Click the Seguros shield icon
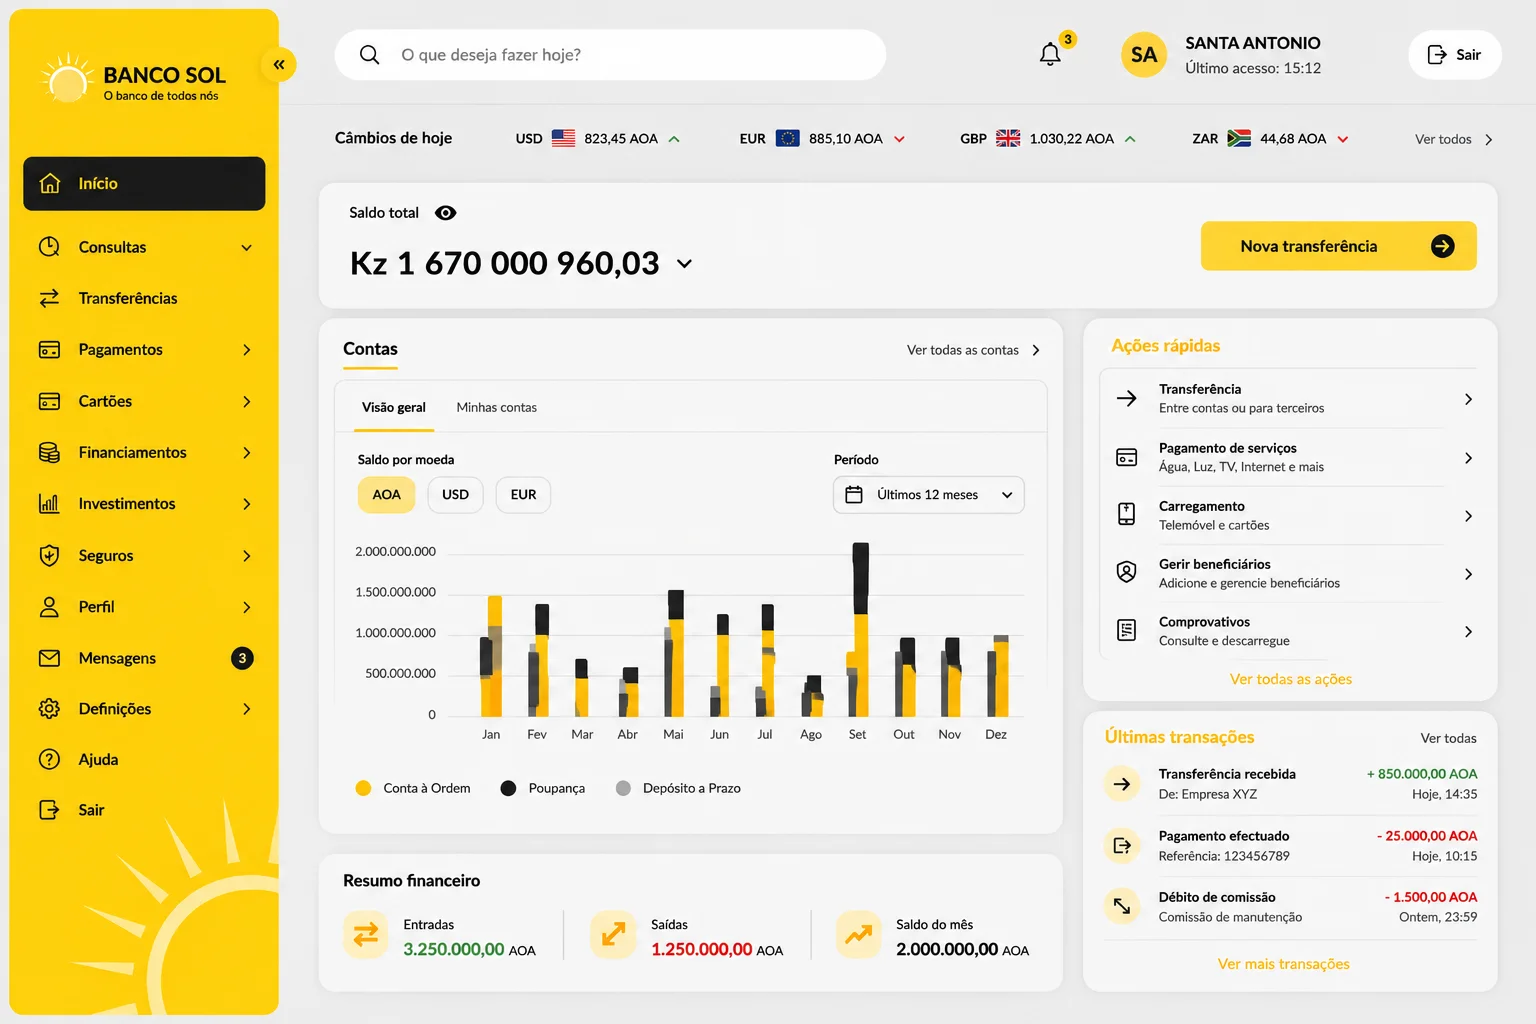Viewport: 1536px width, 1024px height. click(x=49, y=555)
